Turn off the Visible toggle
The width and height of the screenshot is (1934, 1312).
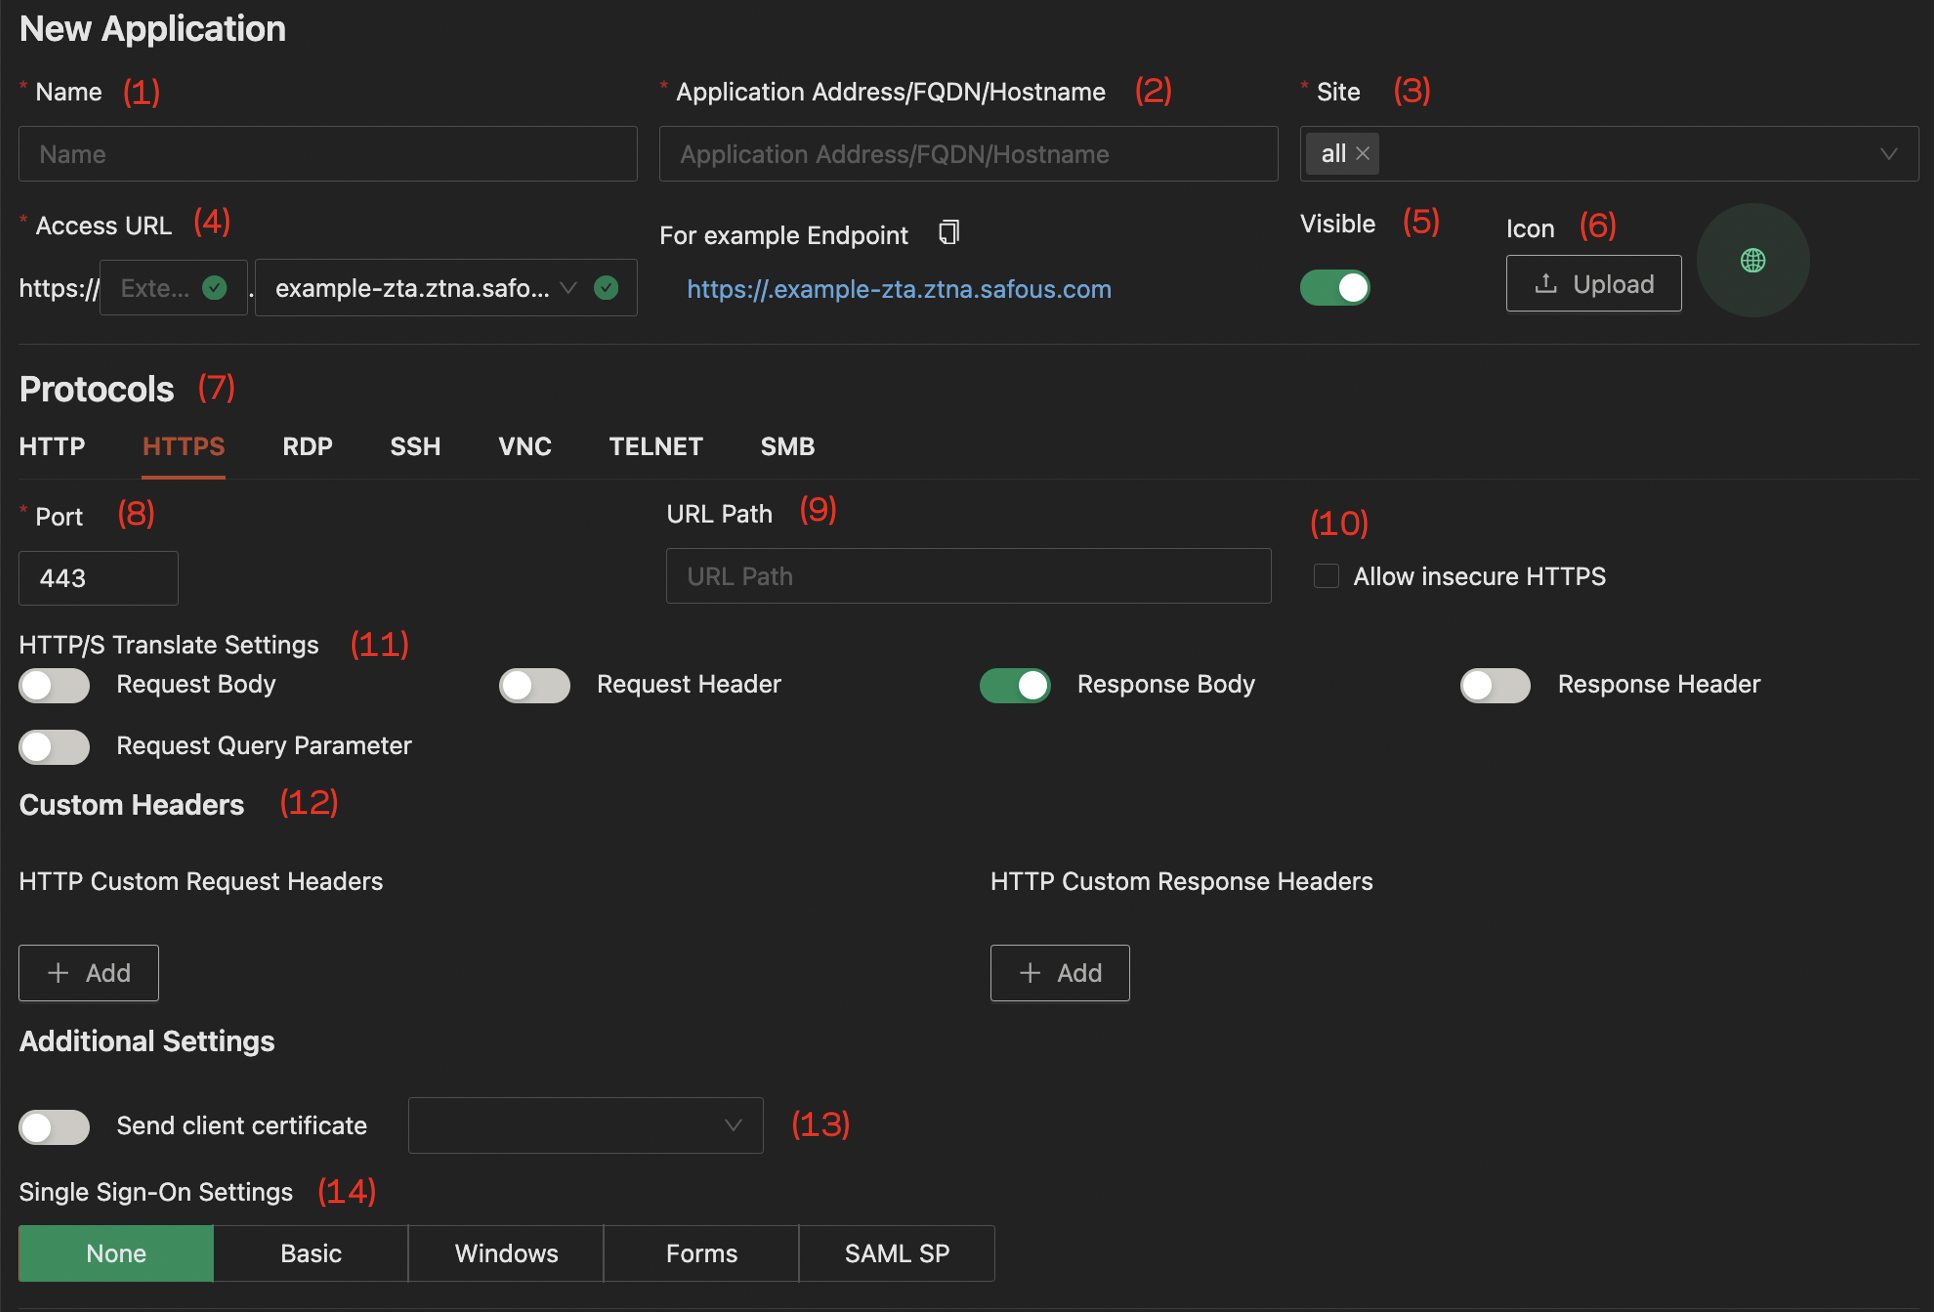(1335, 288)
